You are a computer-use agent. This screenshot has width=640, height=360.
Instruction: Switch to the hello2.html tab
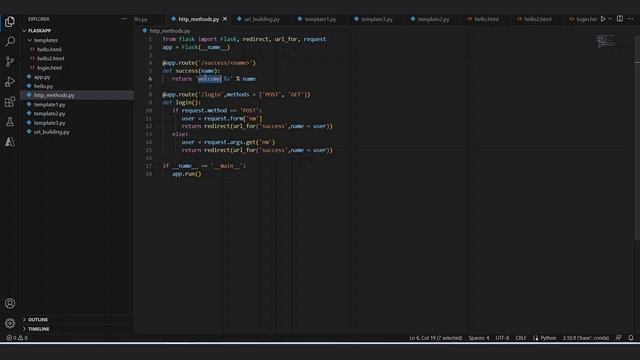[x=534, y=19]
